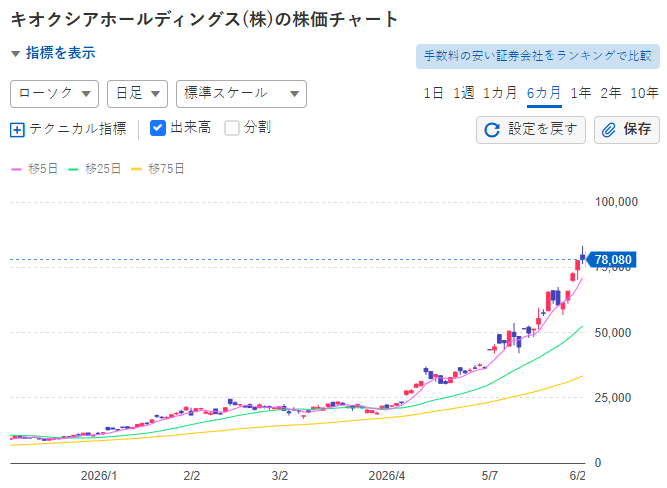Image resolution: width=667 pixels, height=488 pixels.
Task: Uncheck the 出来高 volume checkbox
Action: point(158,128)
